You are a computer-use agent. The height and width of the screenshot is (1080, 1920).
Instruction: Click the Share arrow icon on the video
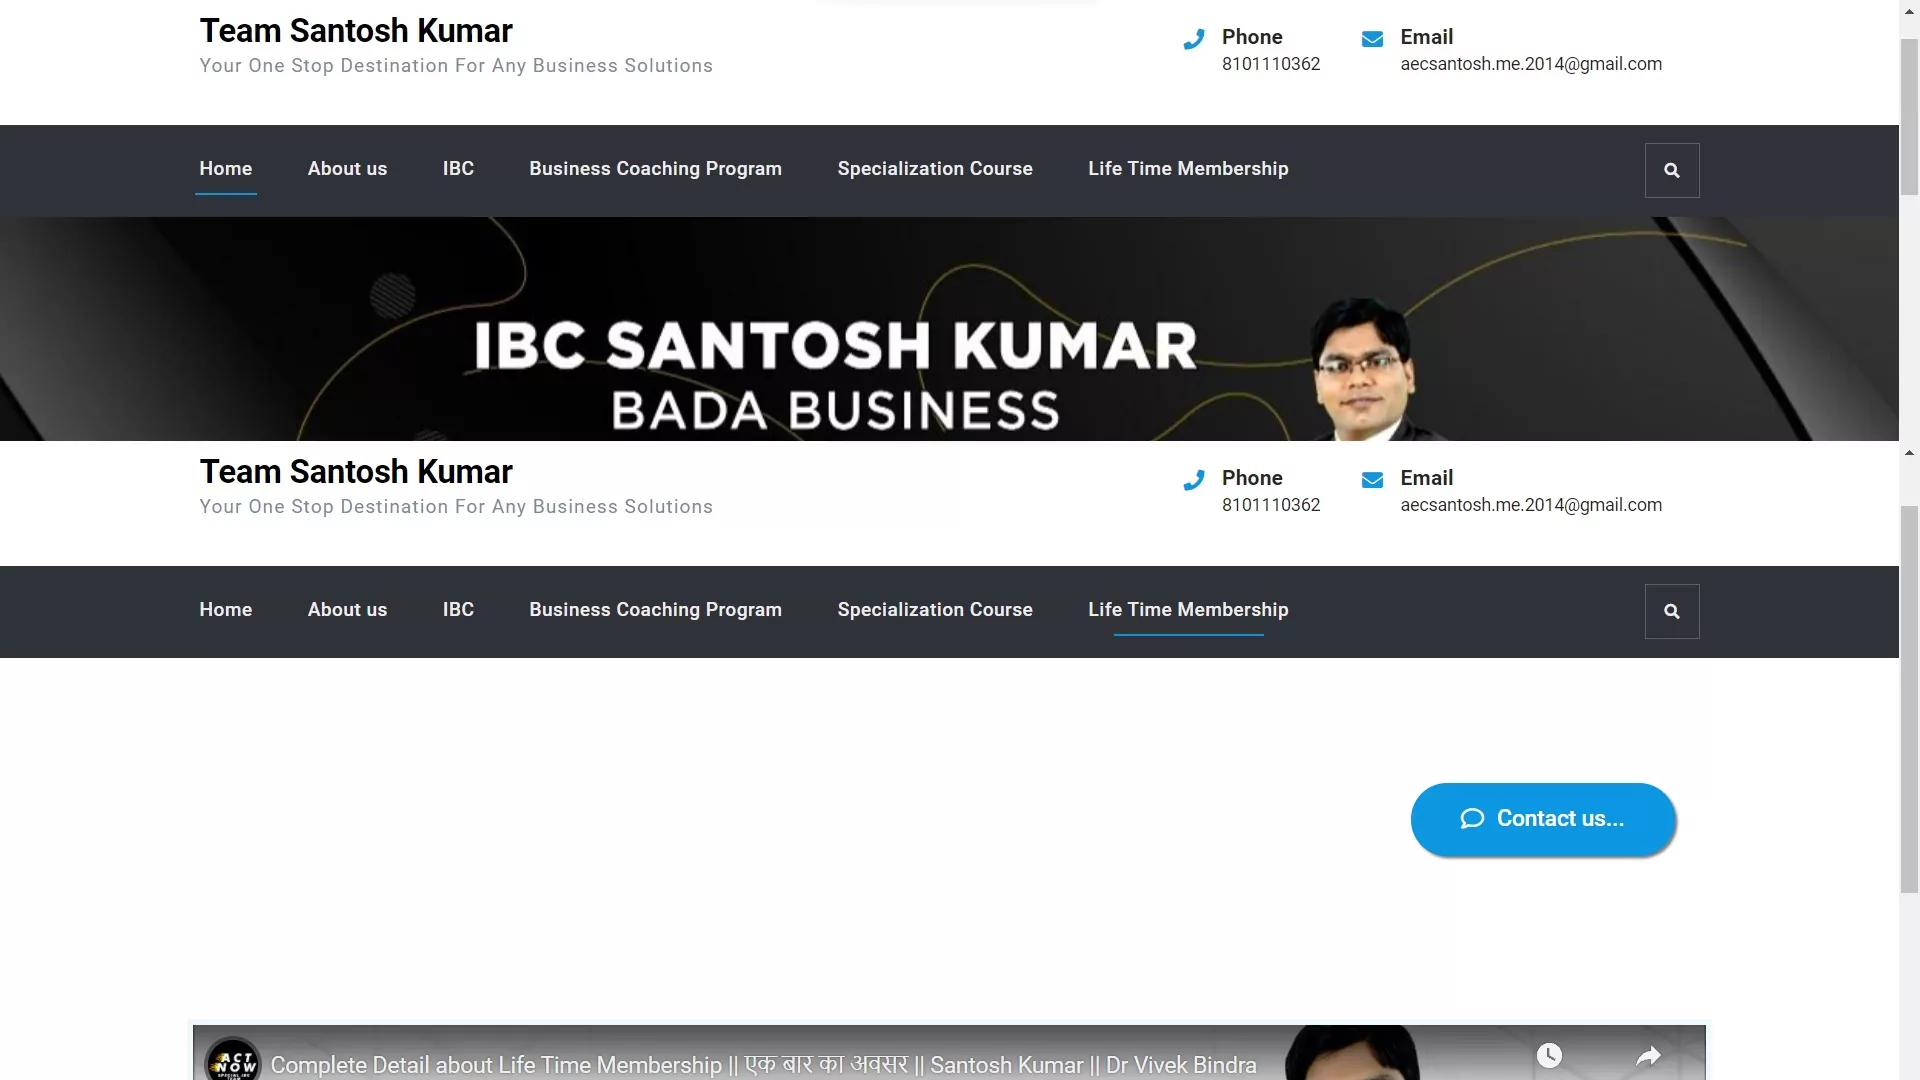(1648, 1055)
